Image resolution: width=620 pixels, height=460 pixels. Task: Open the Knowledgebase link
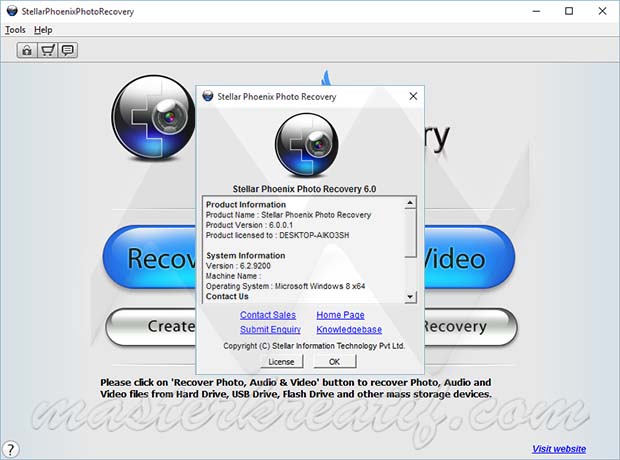coord(349,329)
